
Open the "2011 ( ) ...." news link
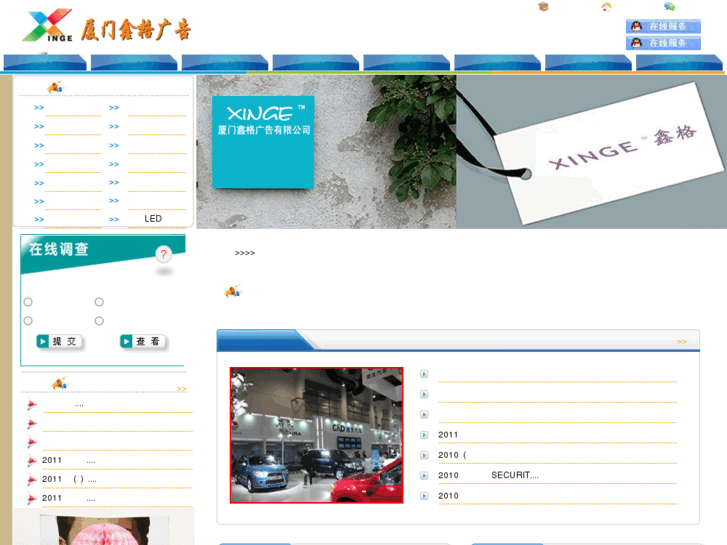[x=69, y=479]
